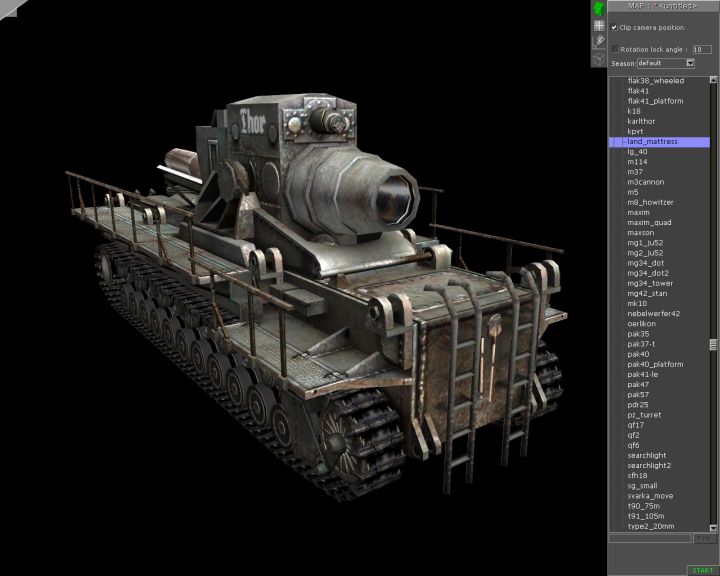This screenshot has width=720, height=576.
Task: Choose nebelwerfer42 from the list
Action: [x=653, y=313]
